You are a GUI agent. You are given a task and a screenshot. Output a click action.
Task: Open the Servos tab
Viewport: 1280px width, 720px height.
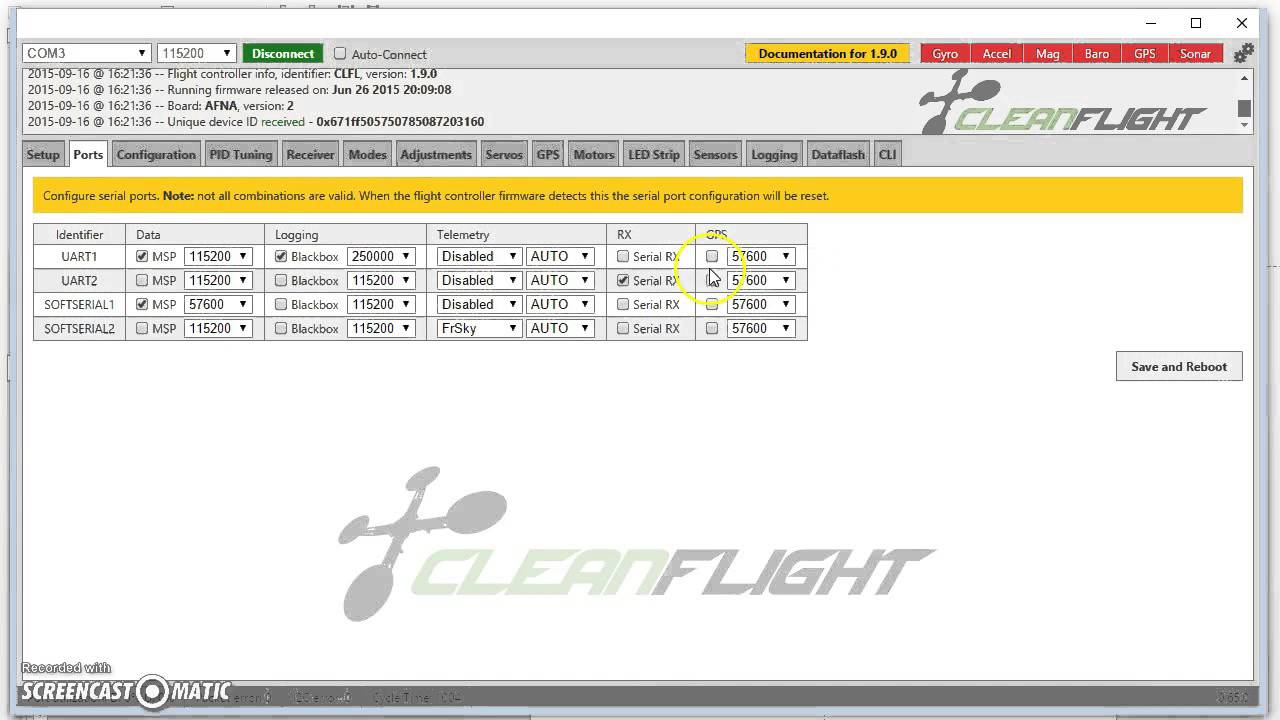504,155
